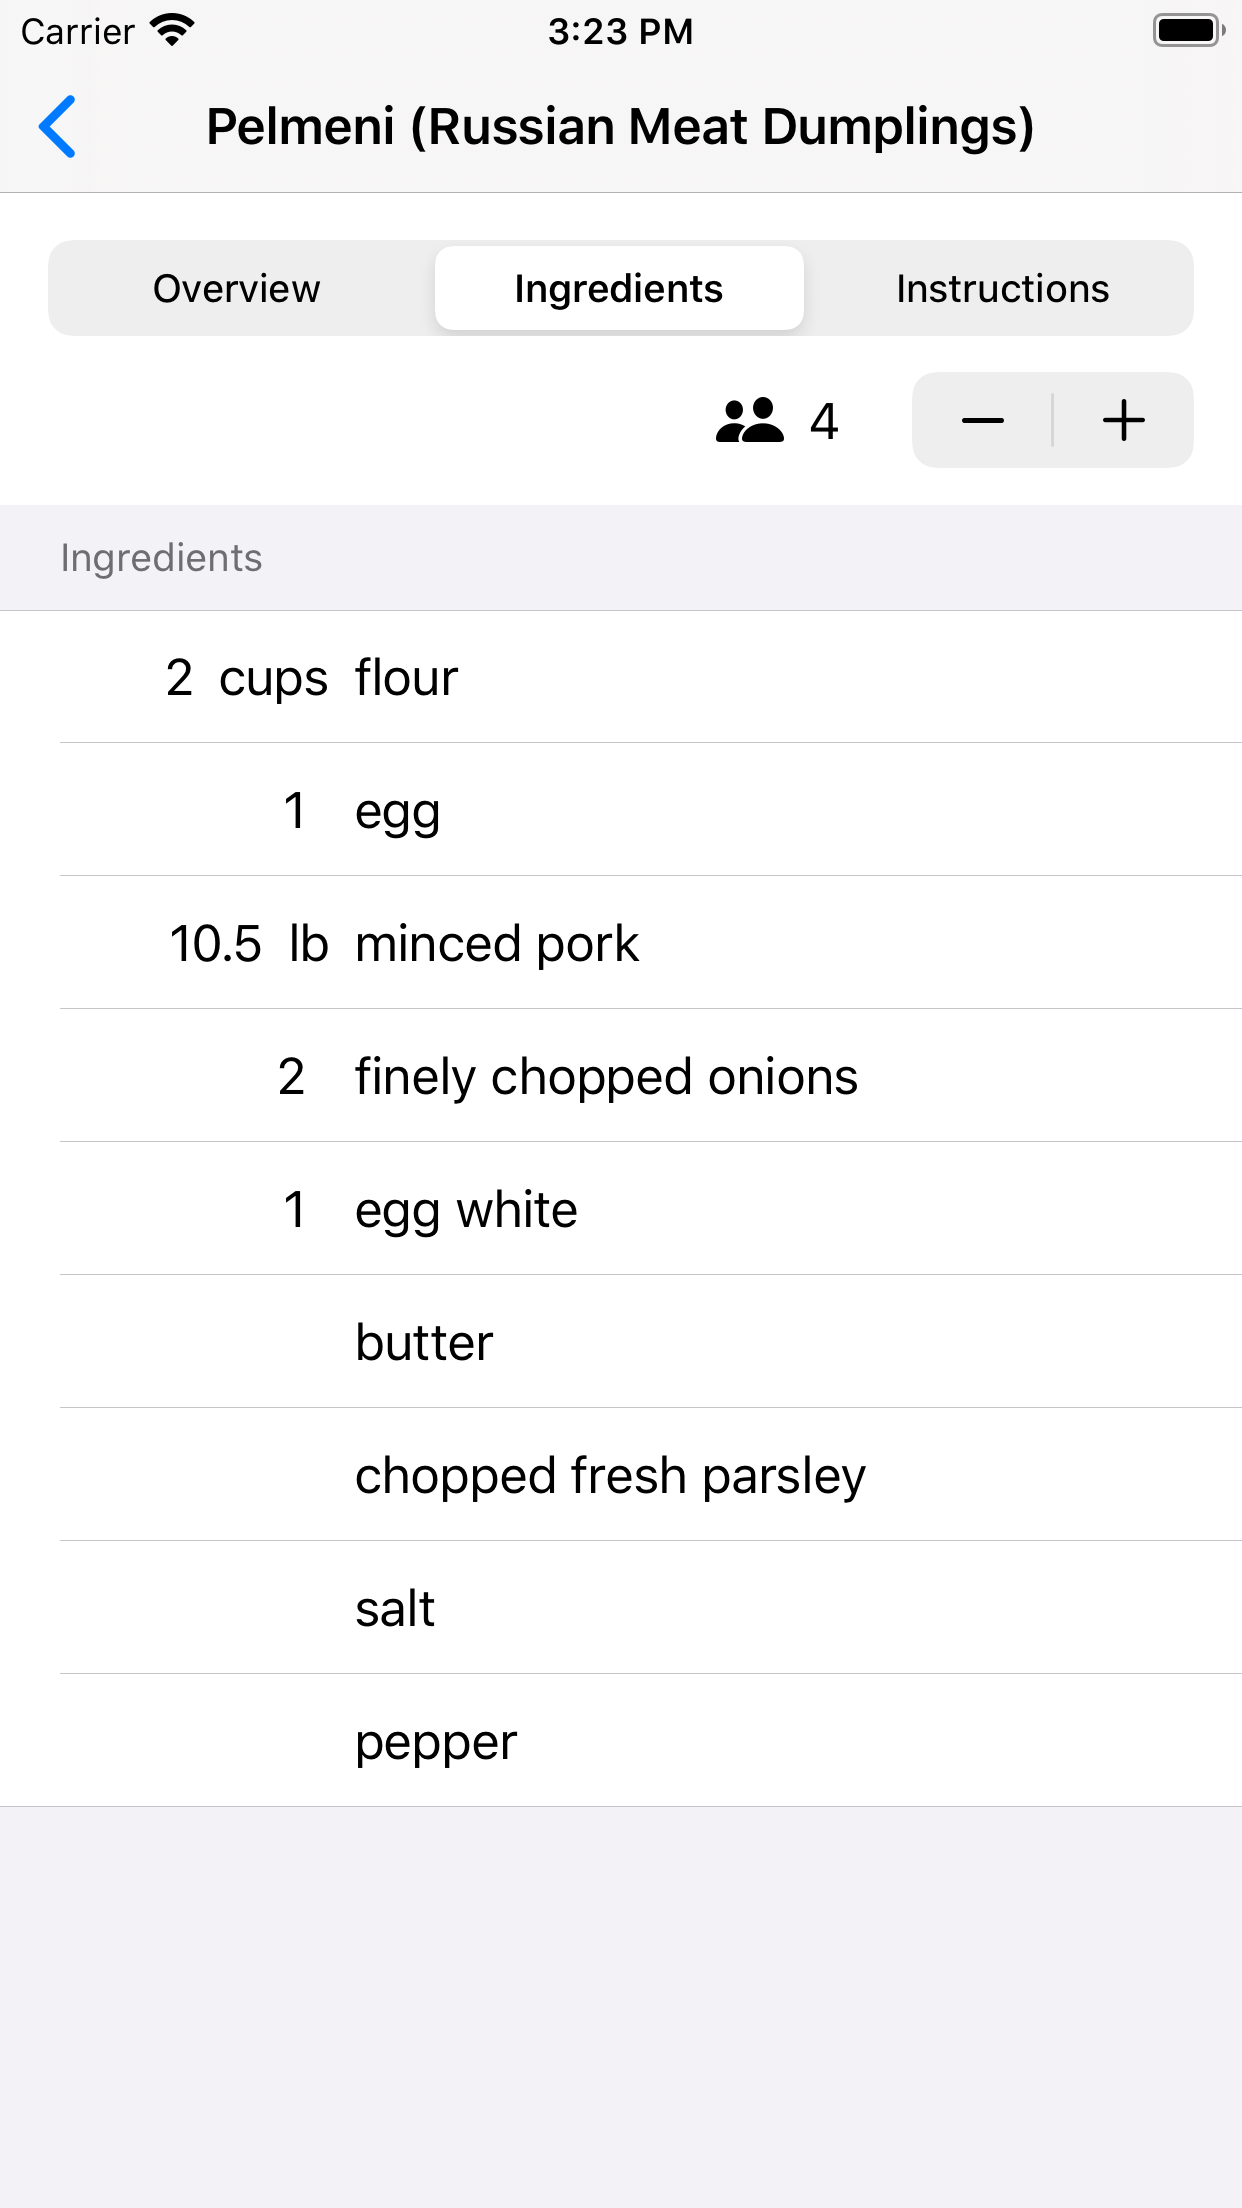This screenshot has height=2208, width=1242.
Task: Tap the egg white row
Action: 620,1209
